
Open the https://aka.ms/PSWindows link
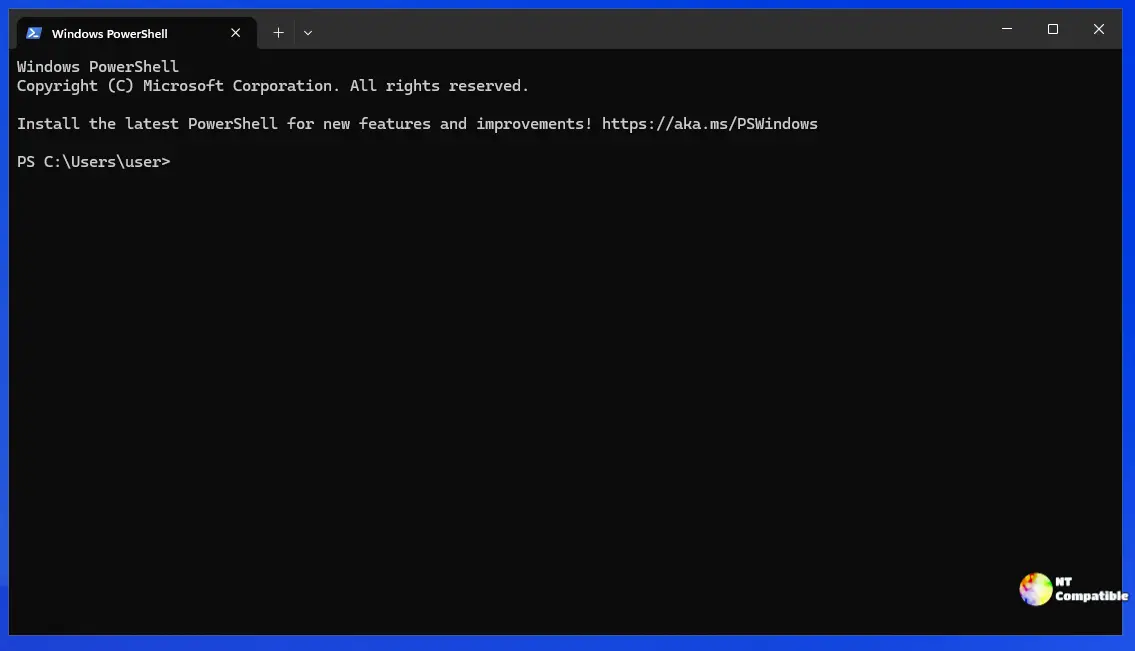pyautogui.click(x=709, y=124)
